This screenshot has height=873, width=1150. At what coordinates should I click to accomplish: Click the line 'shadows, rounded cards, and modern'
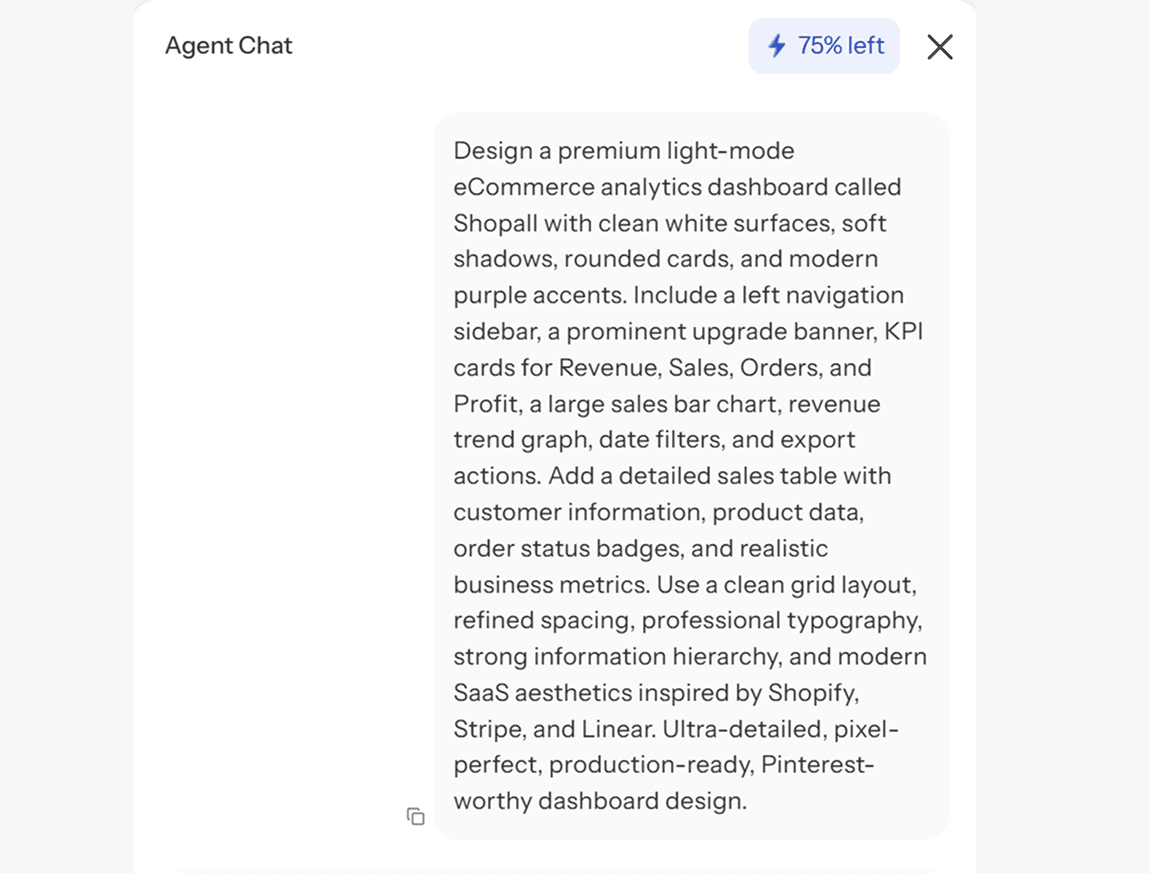tap(665, 259)
